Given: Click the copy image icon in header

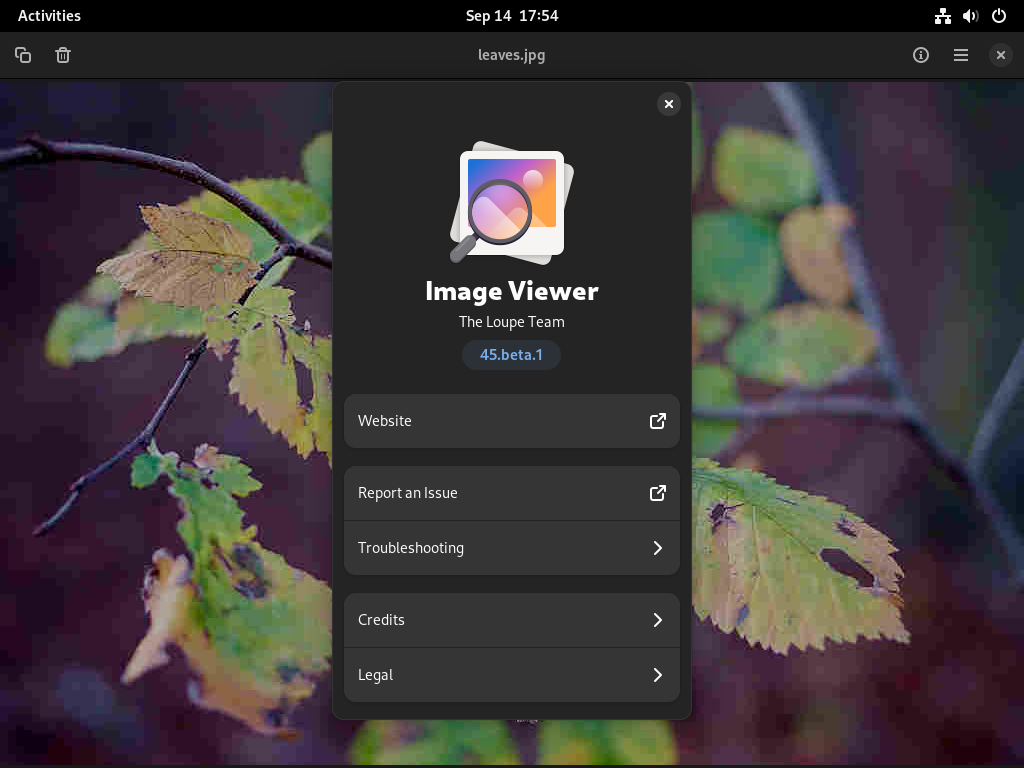Looking at the screenshot, I should [x=23, y=55].
